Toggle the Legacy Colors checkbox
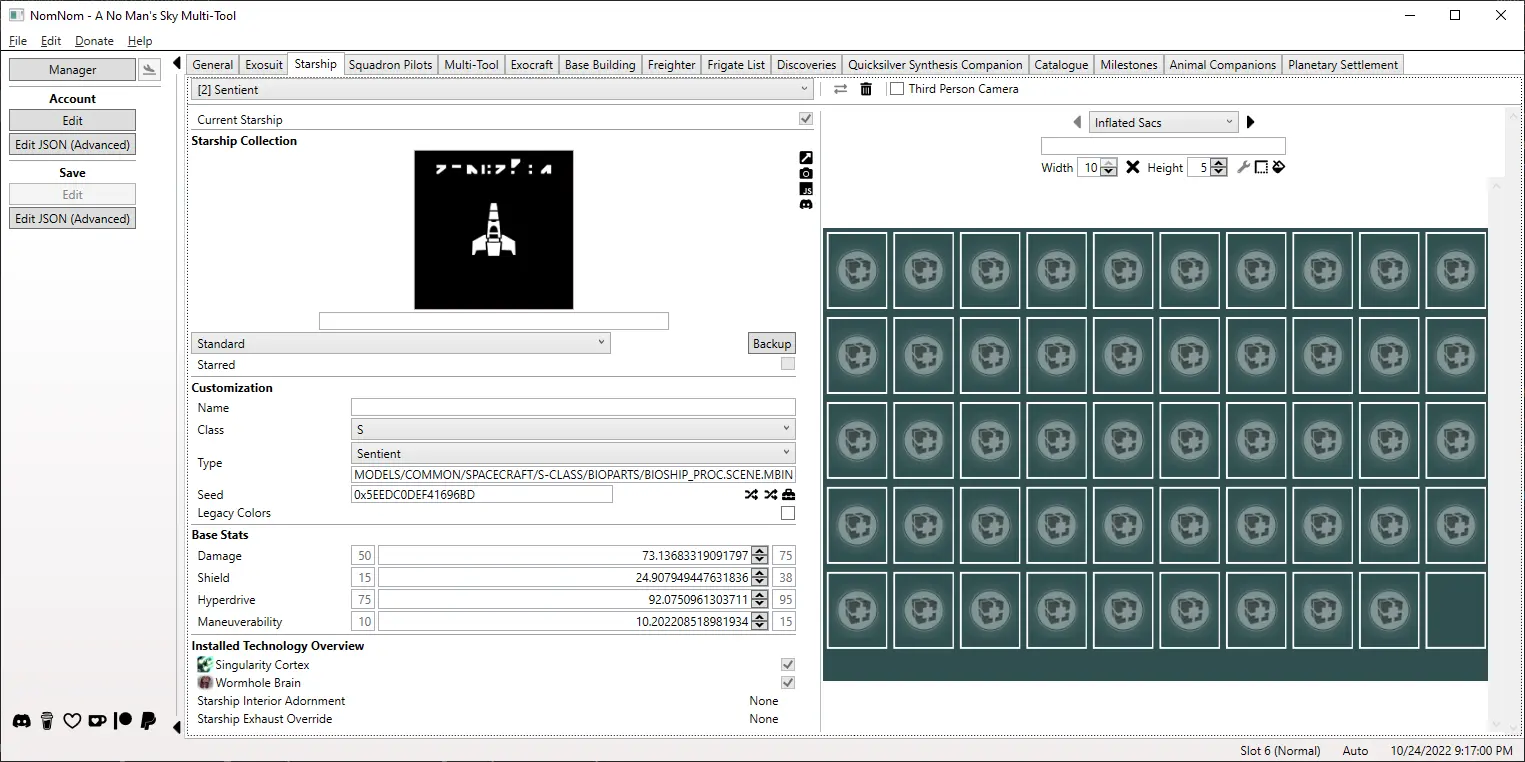This screenshot has width=1525, height=762. tap(788, 513)
